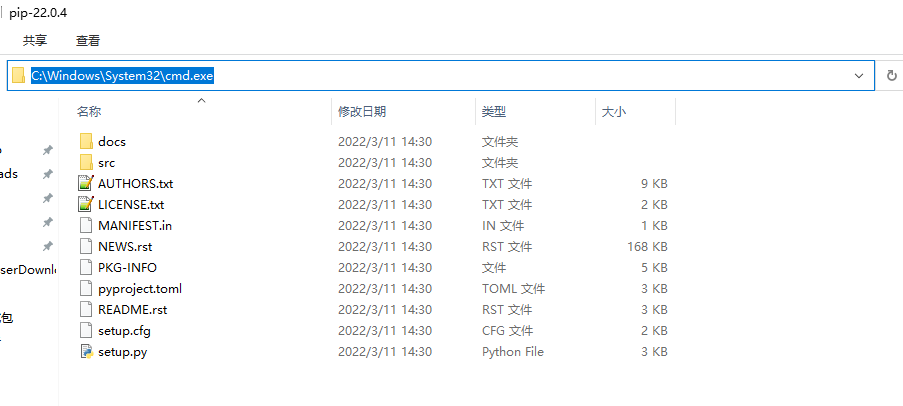Select the PKG-INFO file name
The image size is (903, 406).
pyautogui.click(x=127, y=268)
